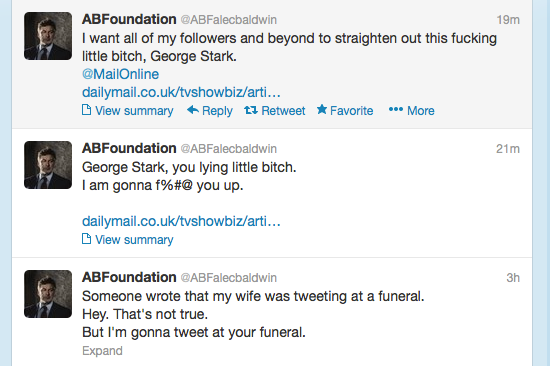Open the @MailOnline mention link
This screenshot has width=550, height=366.
(x=120, y=74)
